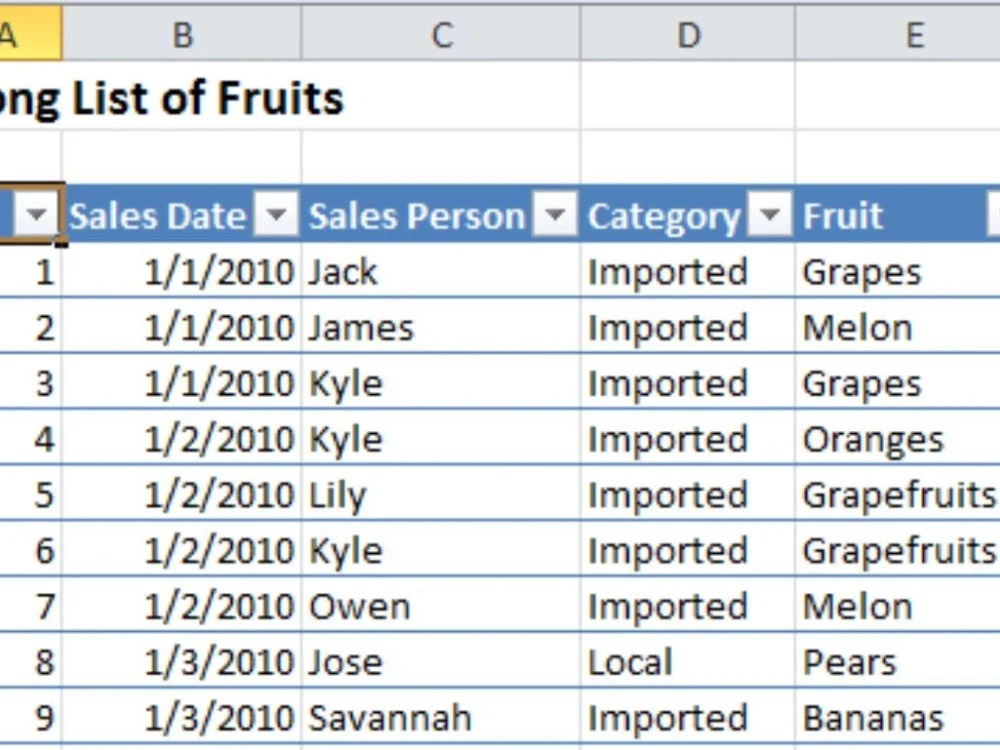
Task: Click the 'Long List of Fruits' title cell
Action: click(170, 98)
